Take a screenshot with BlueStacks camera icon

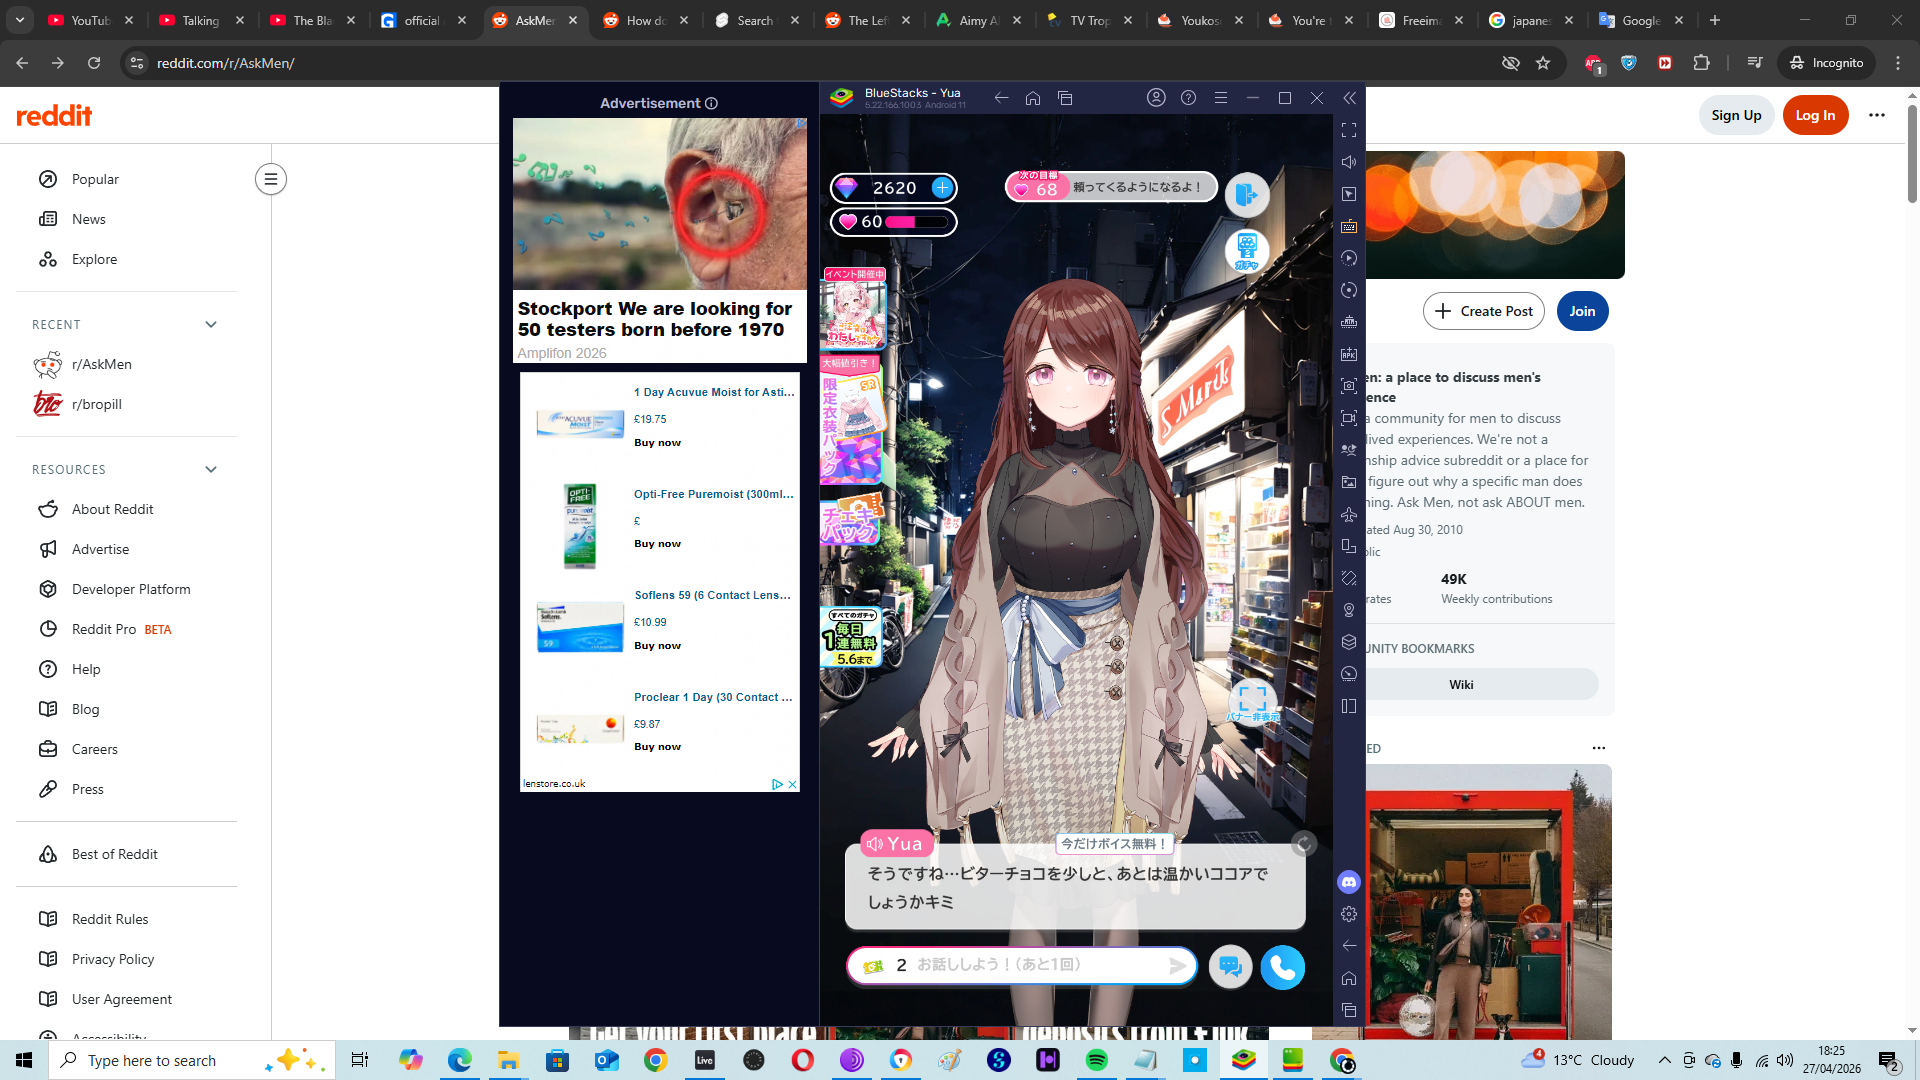[x=1349, y=386]
